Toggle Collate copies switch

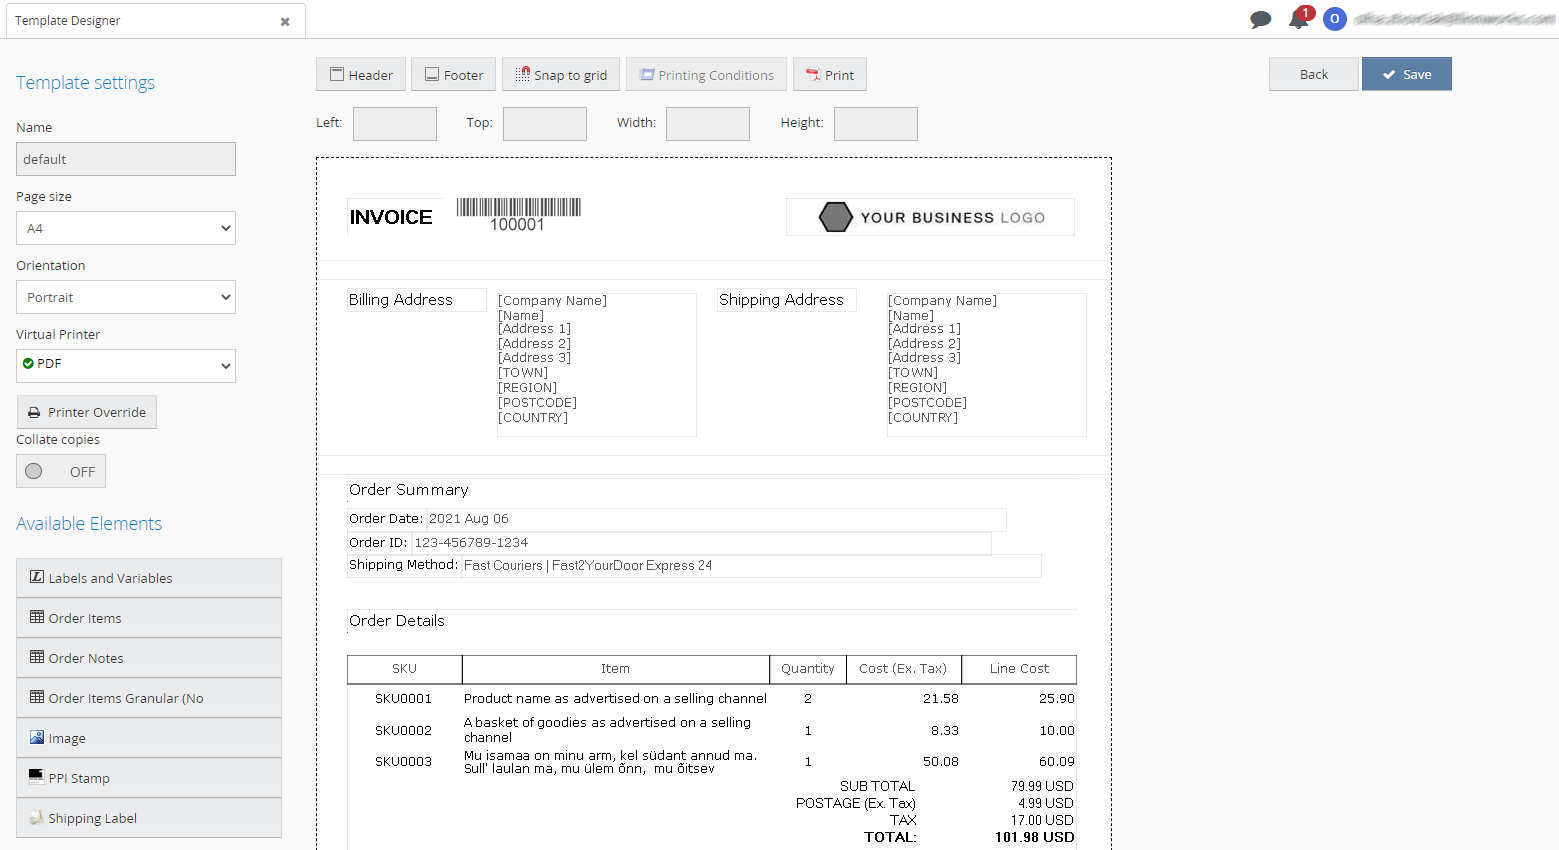point(61,472)
